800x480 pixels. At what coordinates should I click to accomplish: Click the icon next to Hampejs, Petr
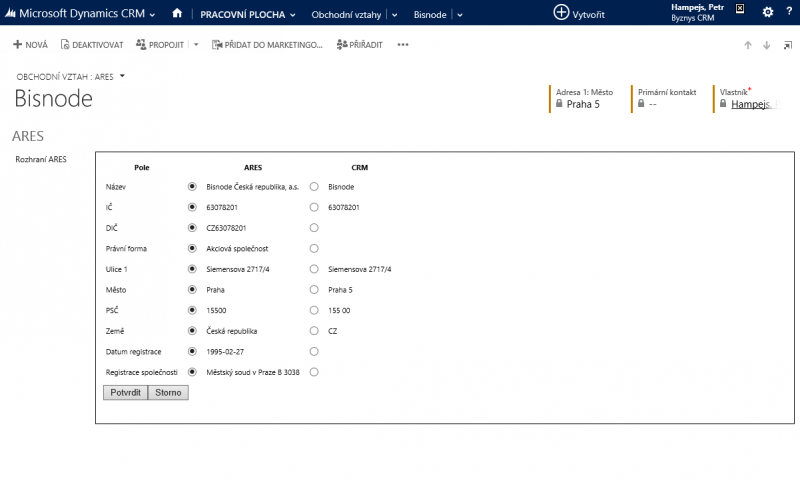(740, 8)
